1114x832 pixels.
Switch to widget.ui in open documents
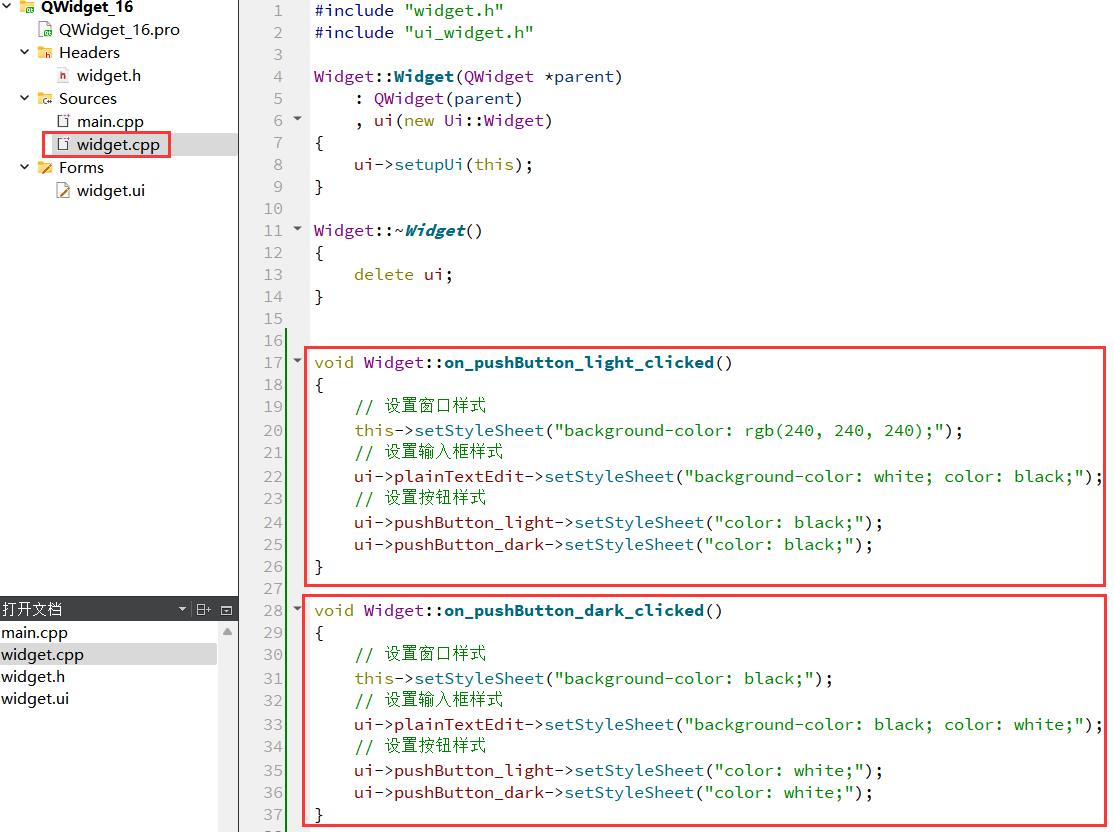[108, 698]
